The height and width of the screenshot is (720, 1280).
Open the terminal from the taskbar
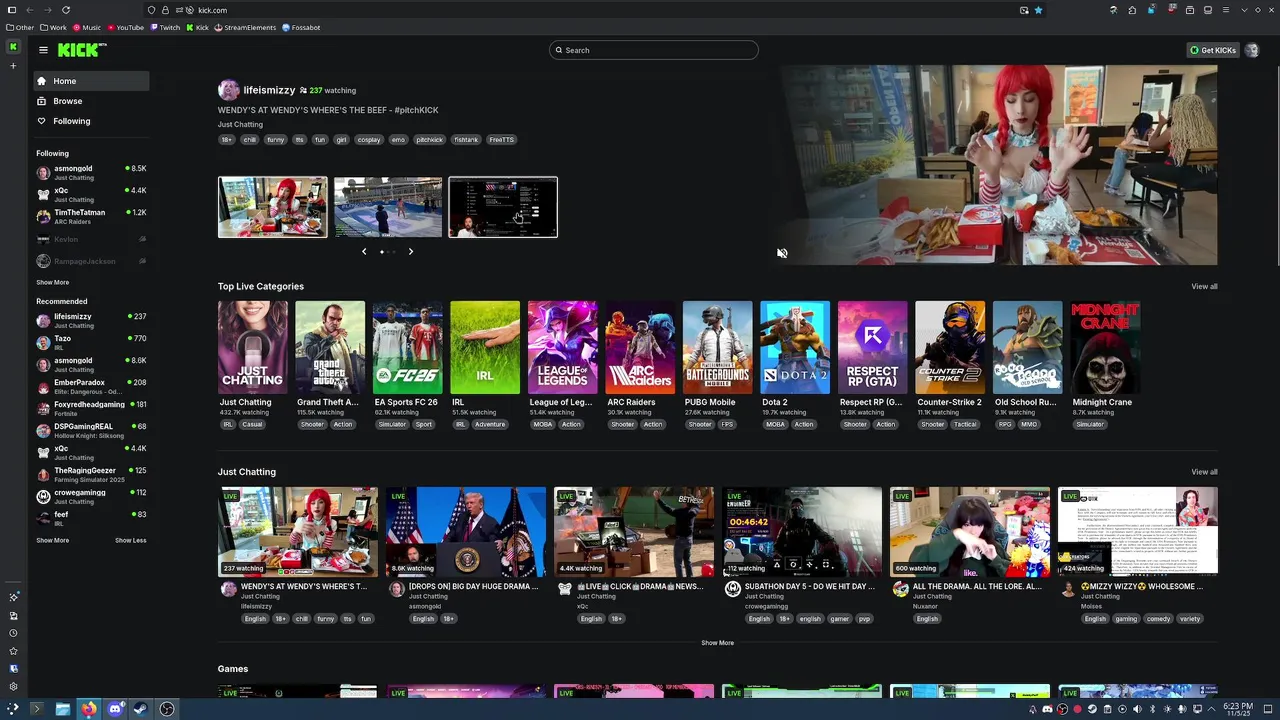pos(37,709)
